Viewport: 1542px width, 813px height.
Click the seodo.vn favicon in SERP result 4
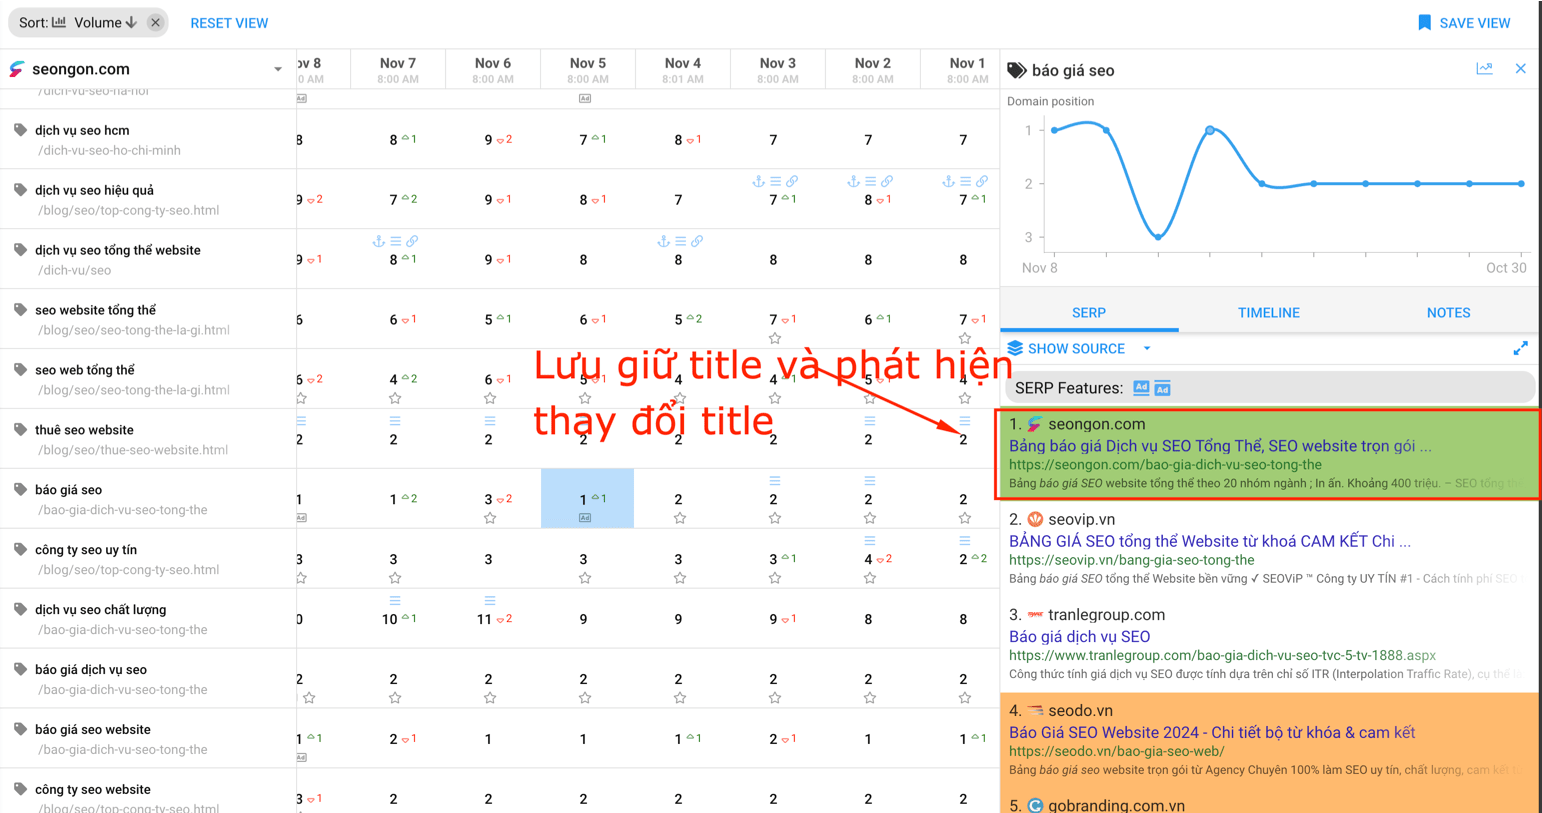pos(1035,710)
